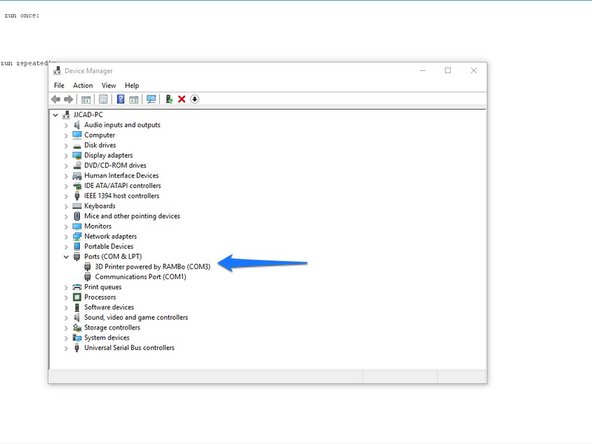Select IDE ATA/ATAPI controllers label
Image resolution: width=592 pixels, height=444 pixels.
click(122, 186)
